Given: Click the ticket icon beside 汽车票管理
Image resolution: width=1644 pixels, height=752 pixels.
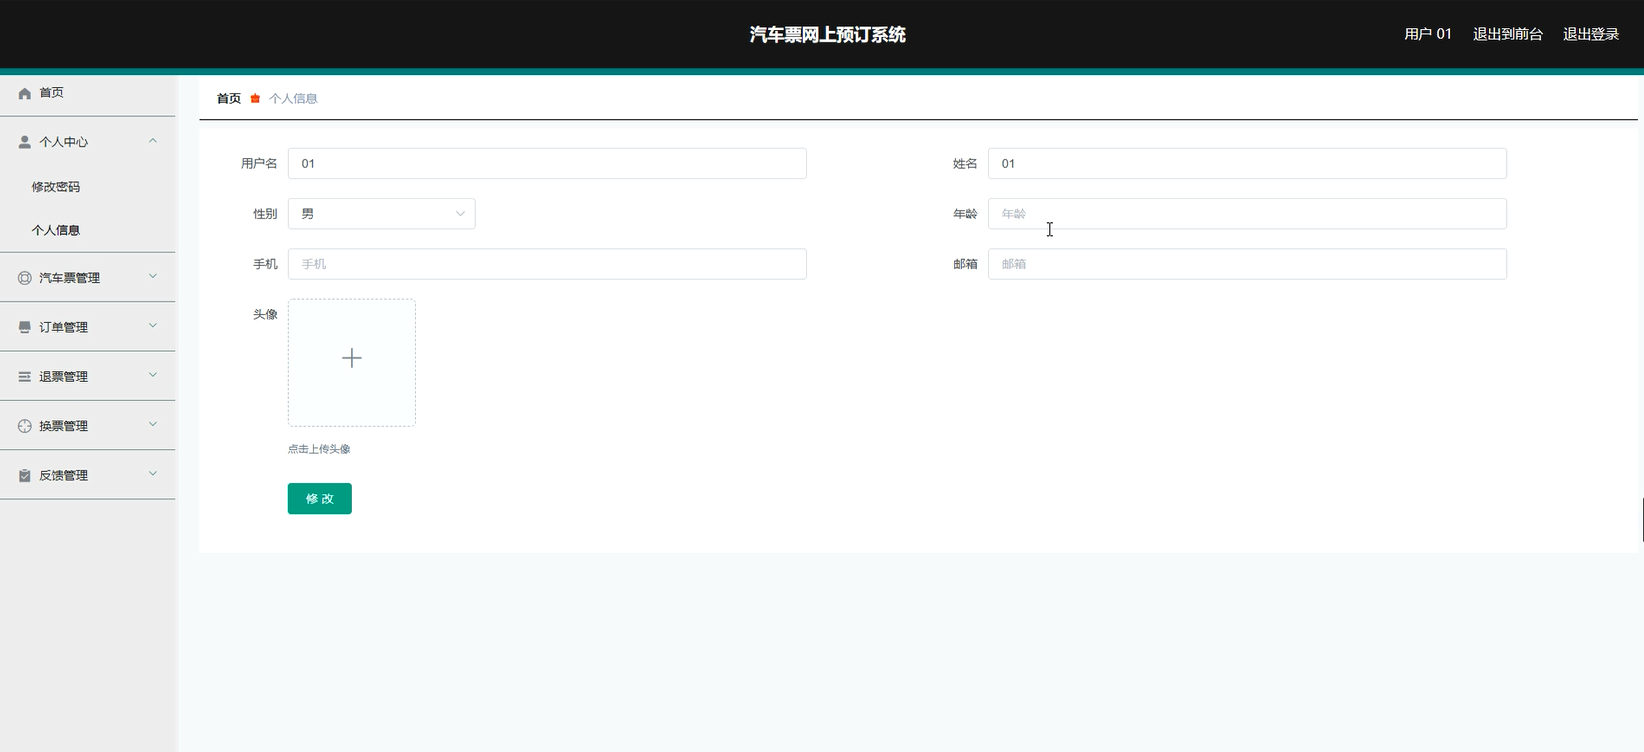Looking at the screenshot, I should tap(25, 278).
